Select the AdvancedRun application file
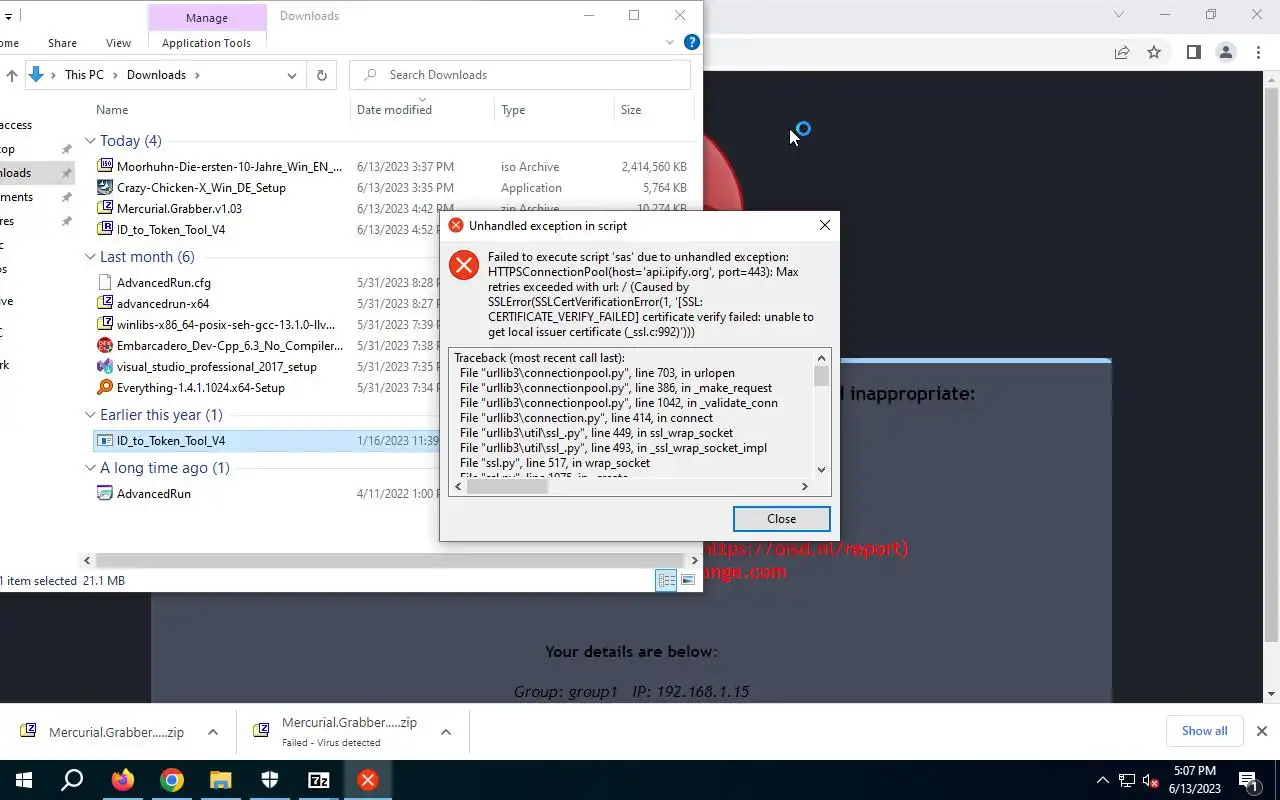The width and height of the screenshot is (1280, 800). (153, 494)
